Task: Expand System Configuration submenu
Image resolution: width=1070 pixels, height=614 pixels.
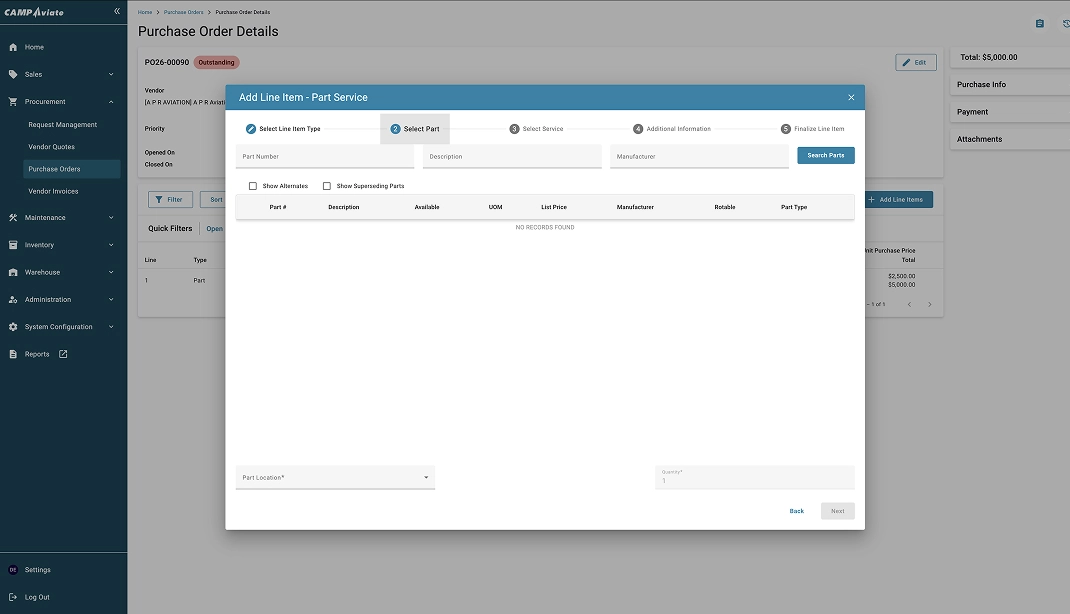Action: tap(111, 327)
